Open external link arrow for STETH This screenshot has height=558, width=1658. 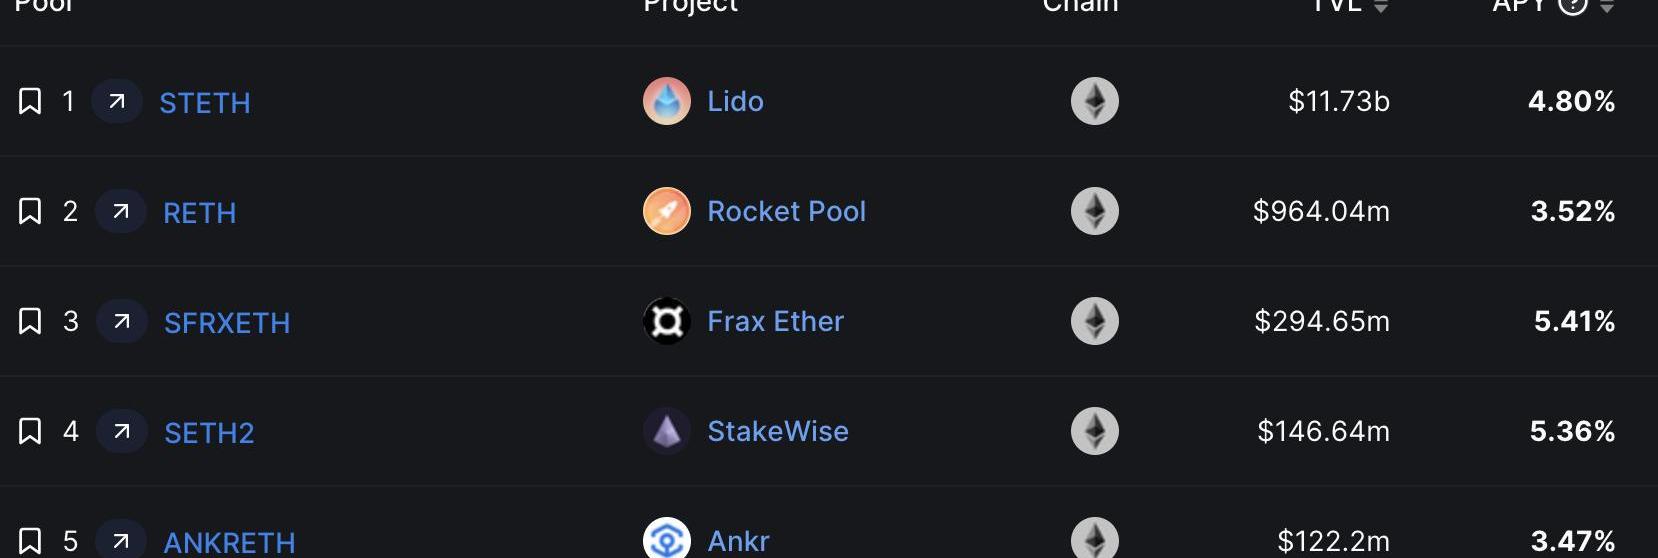[117, 101]
